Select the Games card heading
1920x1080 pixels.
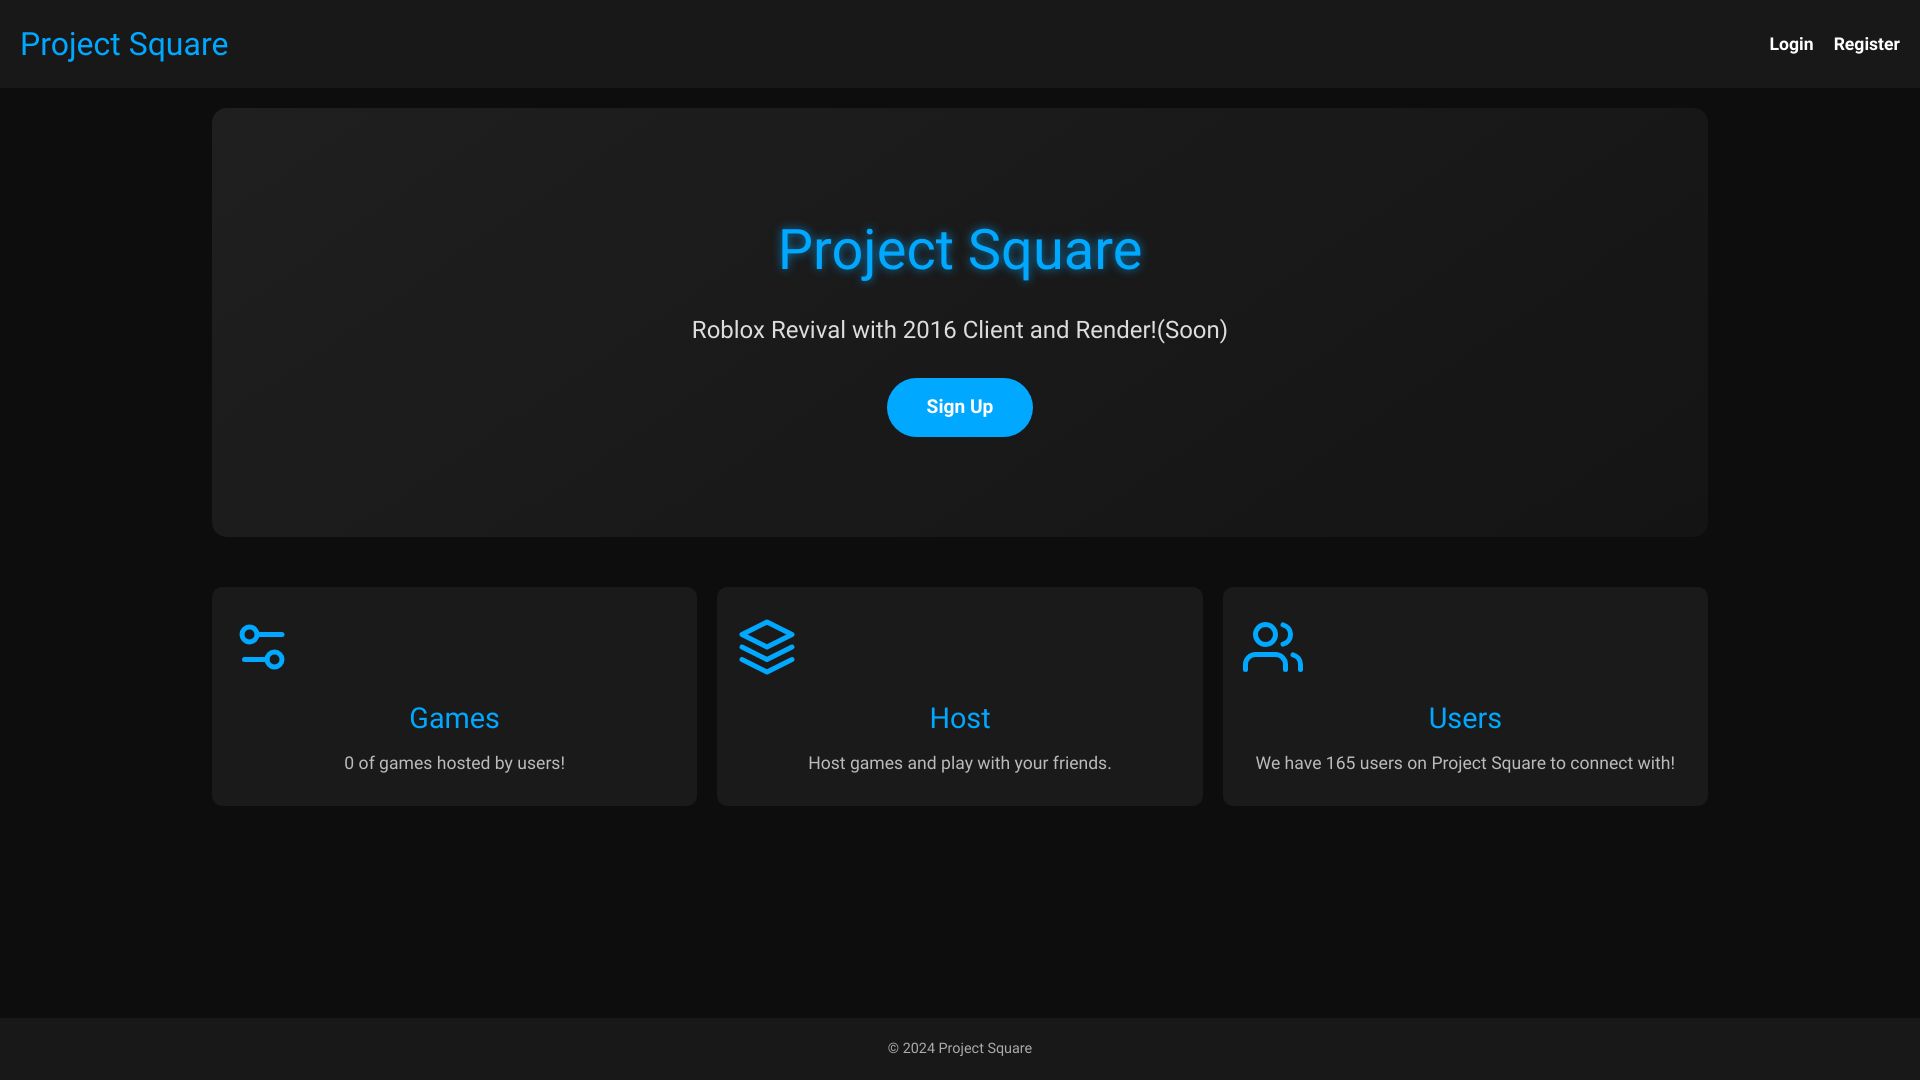(454, 718)
